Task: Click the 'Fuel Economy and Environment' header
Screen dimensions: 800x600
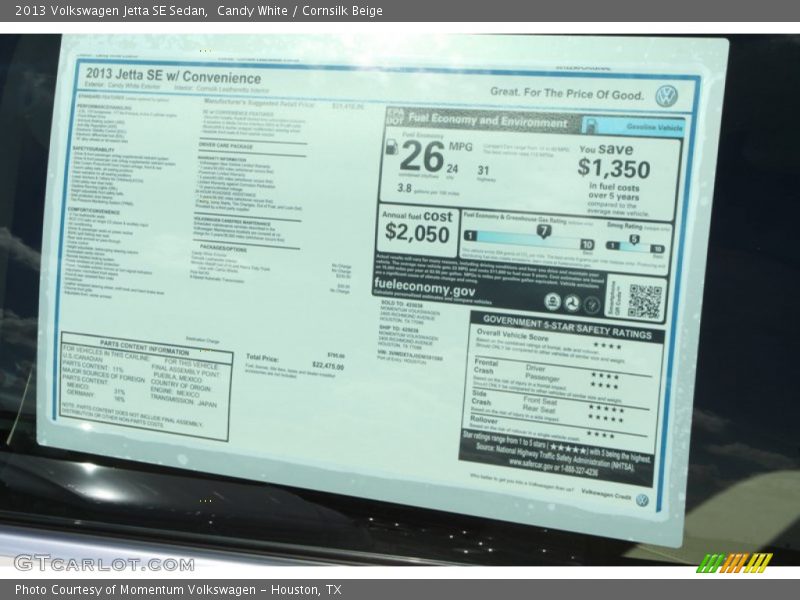Action: click(x=487, y=120)
